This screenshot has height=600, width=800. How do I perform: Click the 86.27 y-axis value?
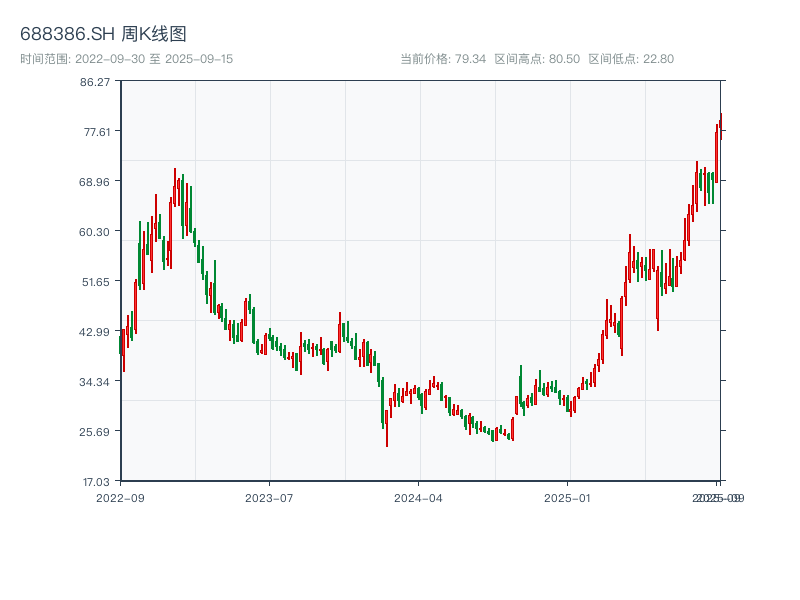click(95, 82)
